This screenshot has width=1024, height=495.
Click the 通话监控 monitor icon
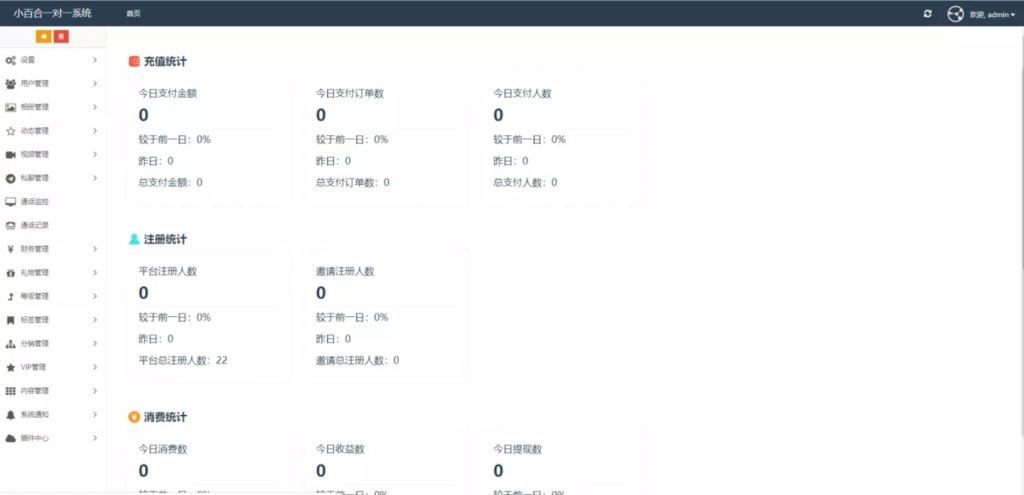10,202
